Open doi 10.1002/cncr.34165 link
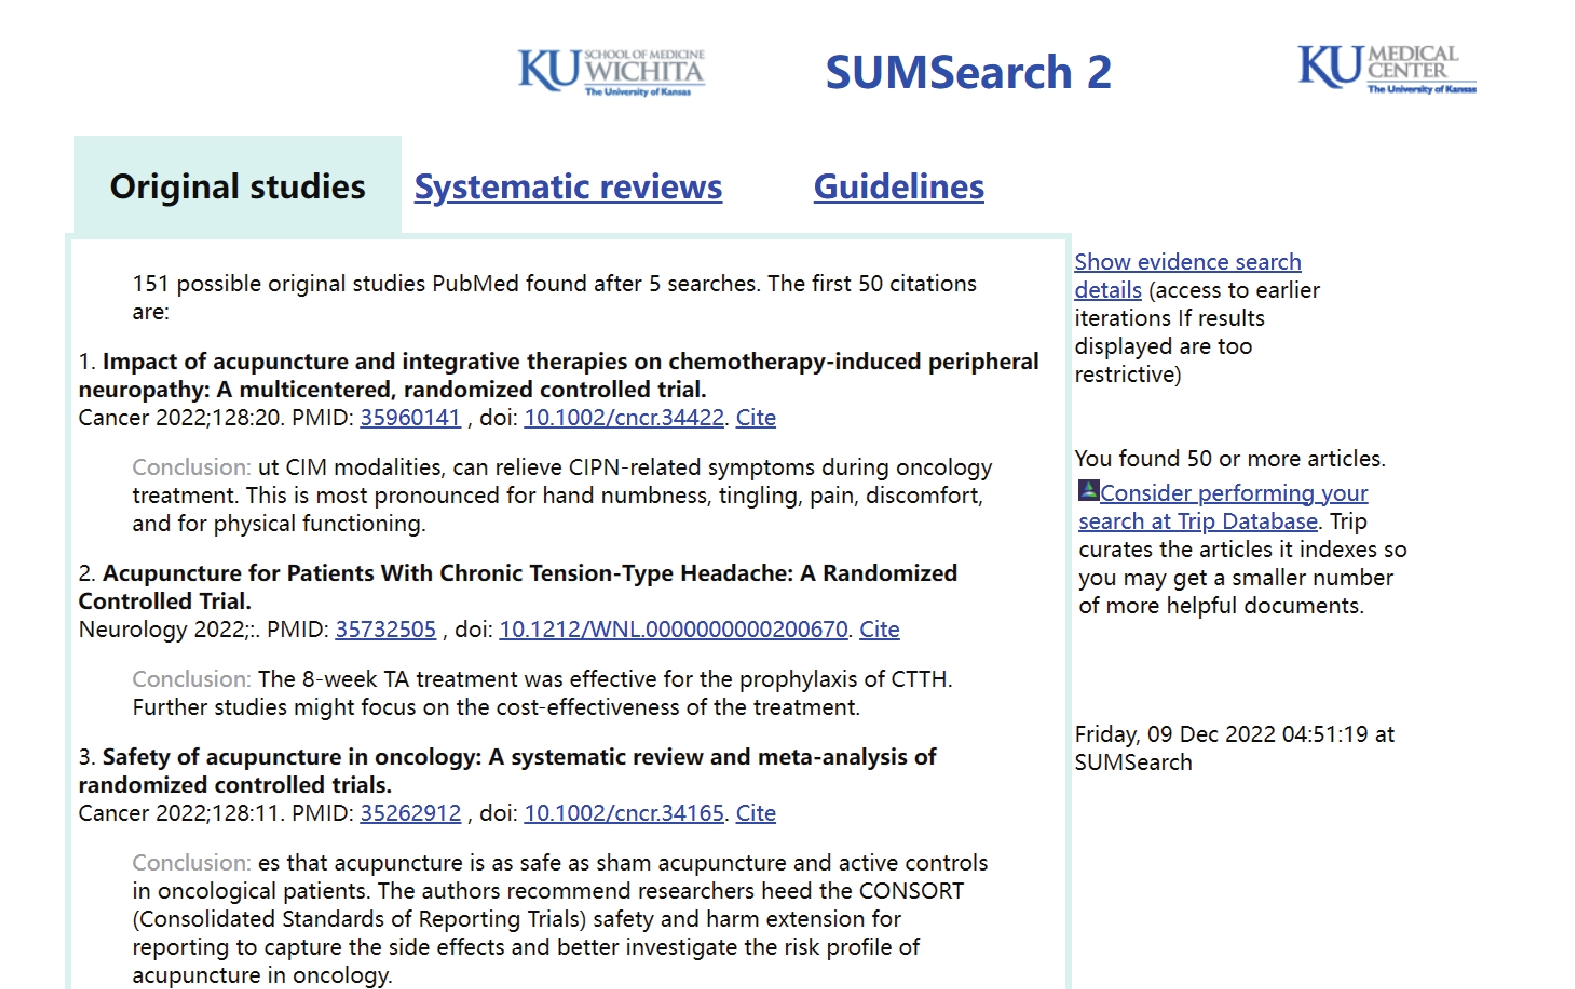The image size is (1575, 989). (624, 814)
